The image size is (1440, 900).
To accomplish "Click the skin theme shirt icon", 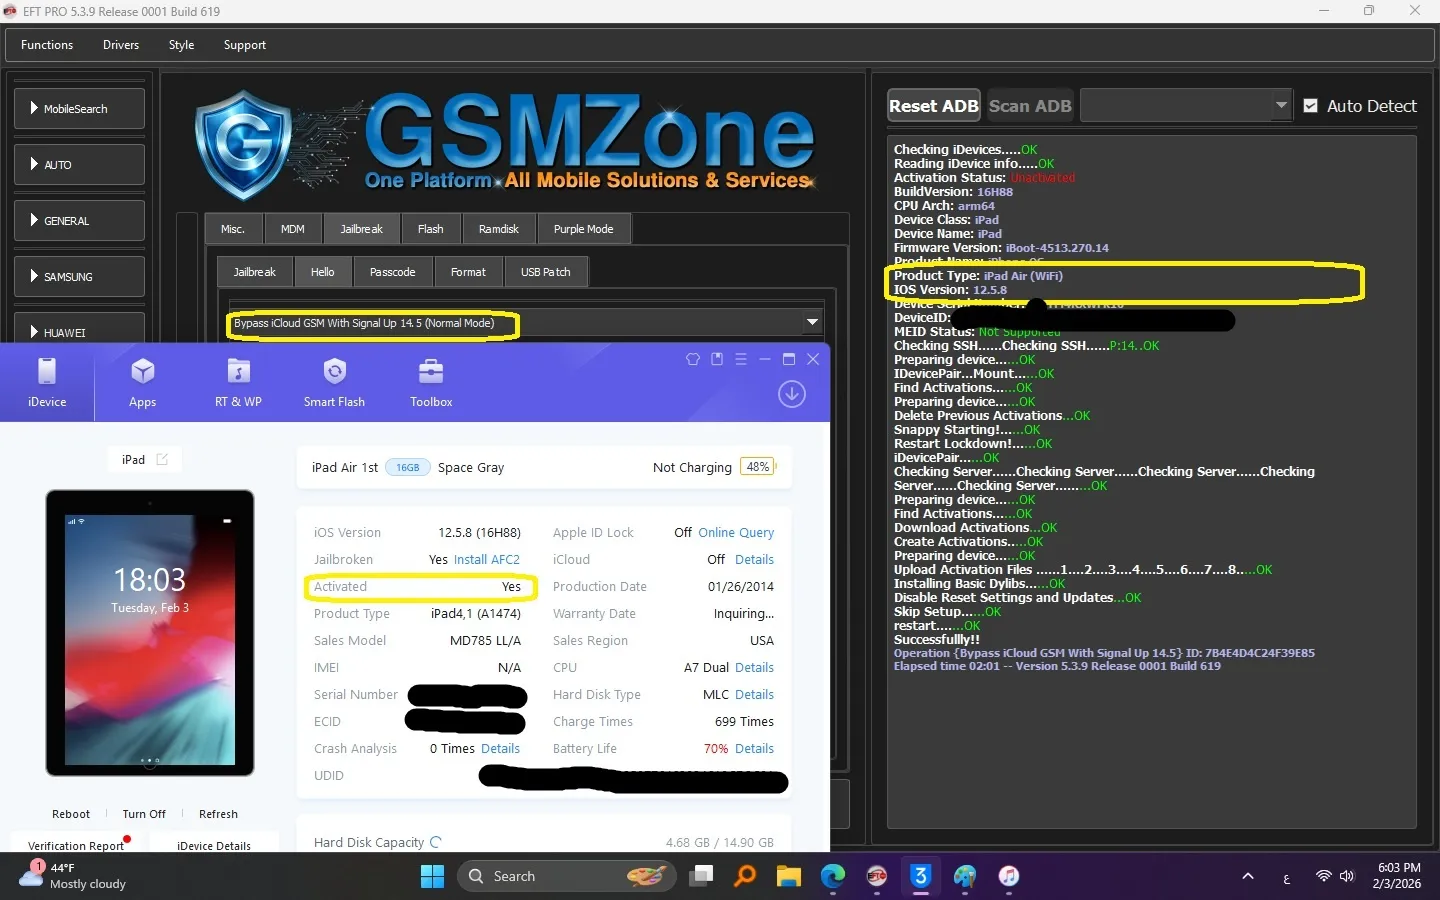I will [692, 359].
